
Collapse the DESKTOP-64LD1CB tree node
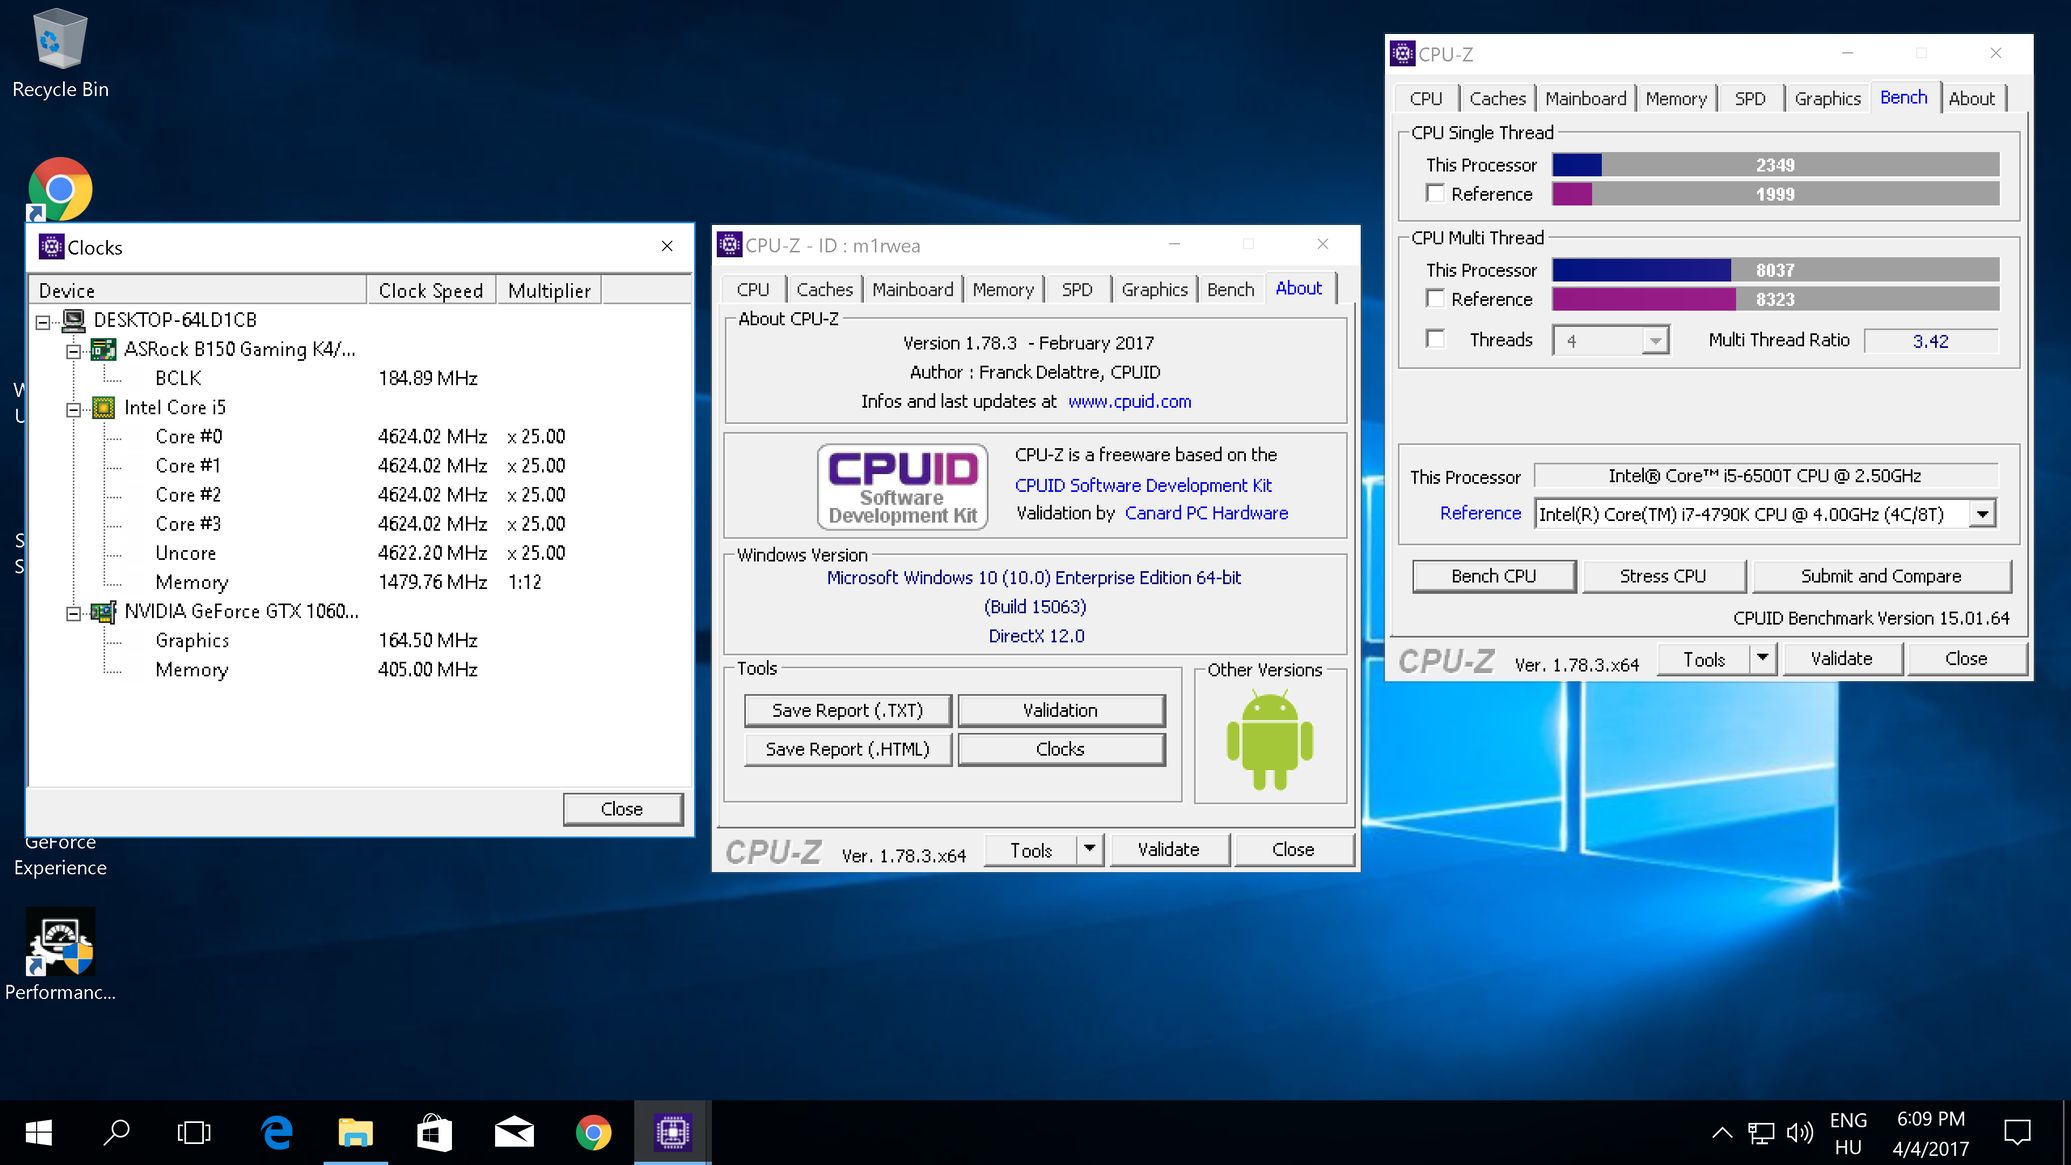pyautogui.click(x=43, y=322)
